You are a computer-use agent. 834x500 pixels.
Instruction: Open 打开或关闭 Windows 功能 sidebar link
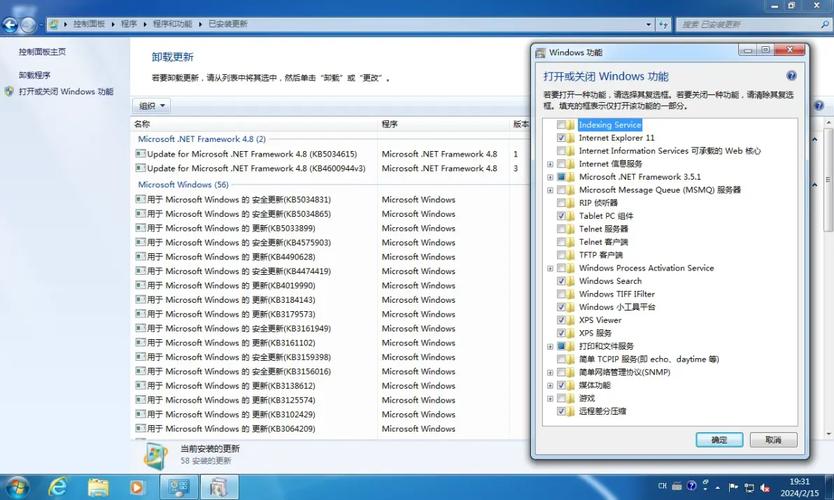66,91
